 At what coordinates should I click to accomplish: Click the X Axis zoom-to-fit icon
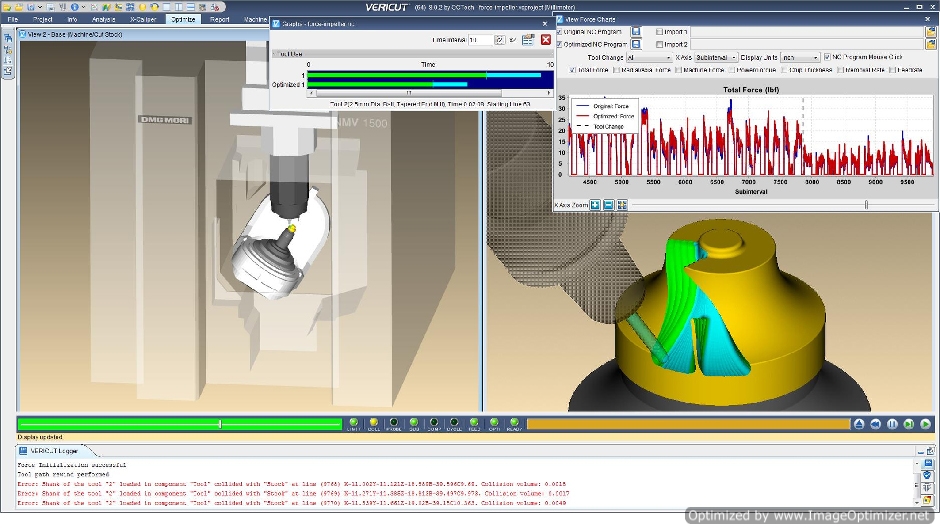(x=622, y=205)
